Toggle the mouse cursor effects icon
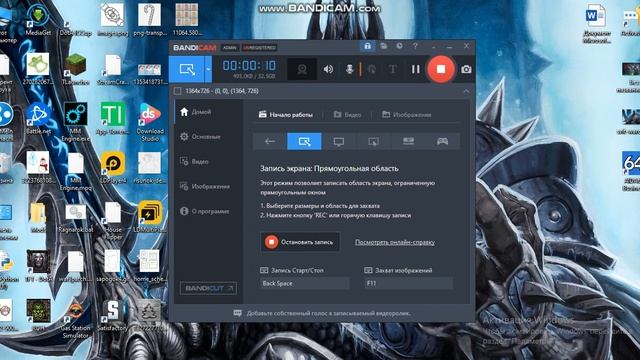 (372, 69)
